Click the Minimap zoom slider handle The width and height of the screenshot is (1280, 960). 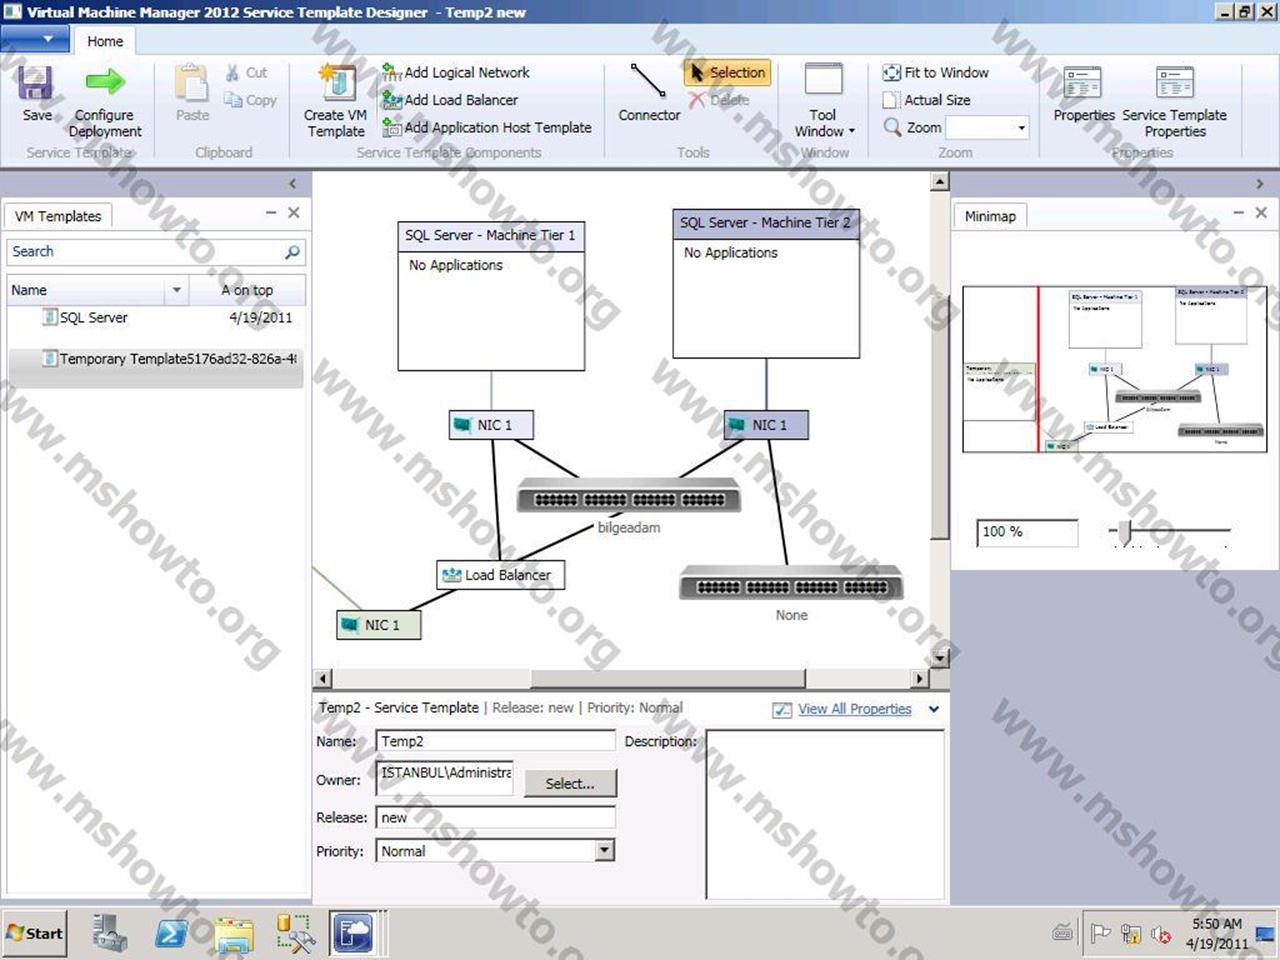point(1124,531)
